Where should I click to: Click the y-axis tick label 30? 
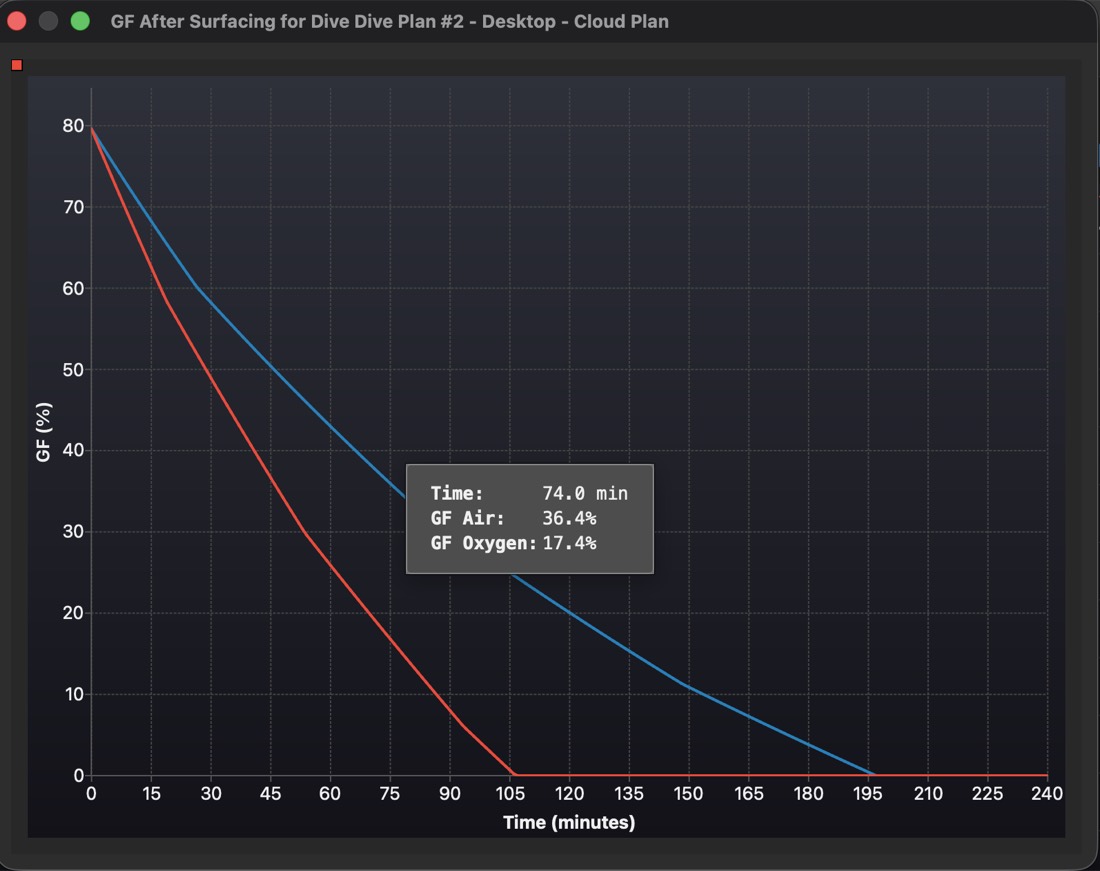(x=73, y=532)
